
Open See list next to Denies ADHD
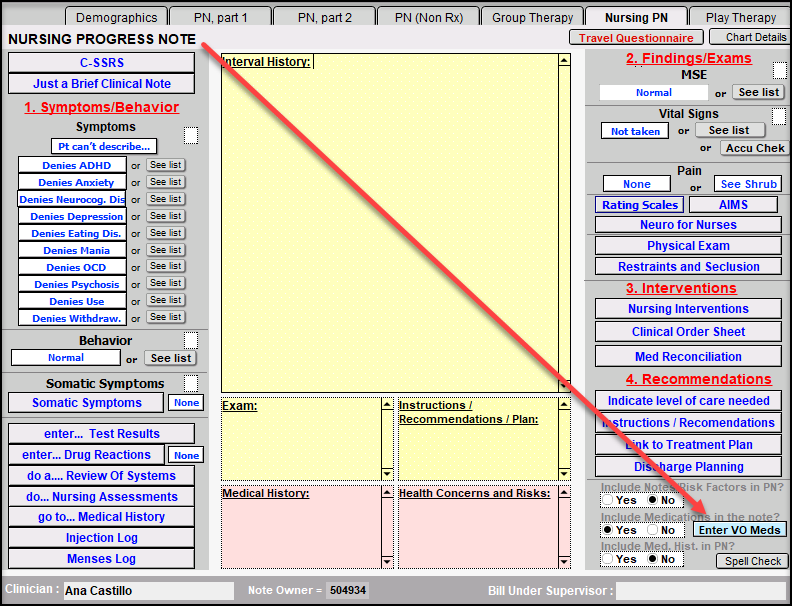point(166,165)
